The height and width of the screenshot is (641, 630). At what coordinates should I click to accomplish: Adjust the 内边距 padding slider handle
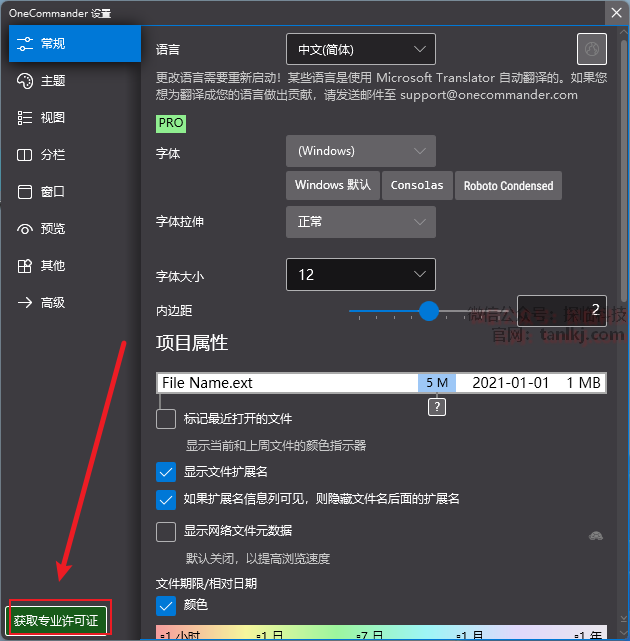[x=429, y=311]
